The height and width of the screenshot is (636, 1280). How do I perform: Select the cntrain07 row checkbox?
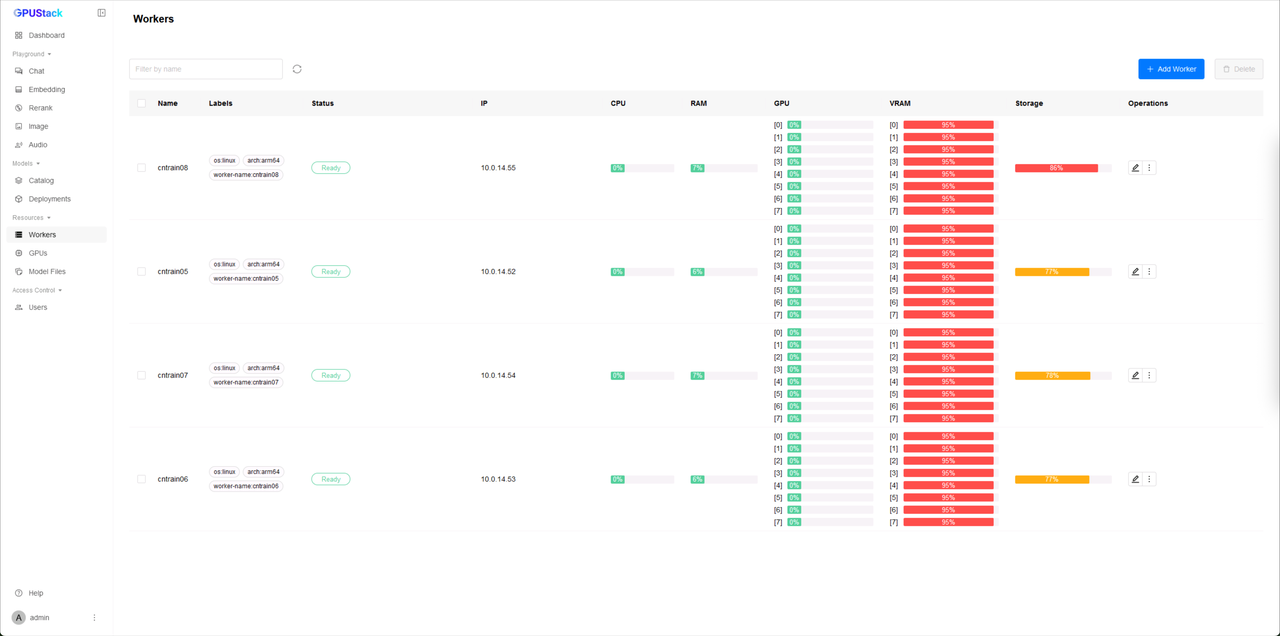pyautogui.click(x=142, y=376)
